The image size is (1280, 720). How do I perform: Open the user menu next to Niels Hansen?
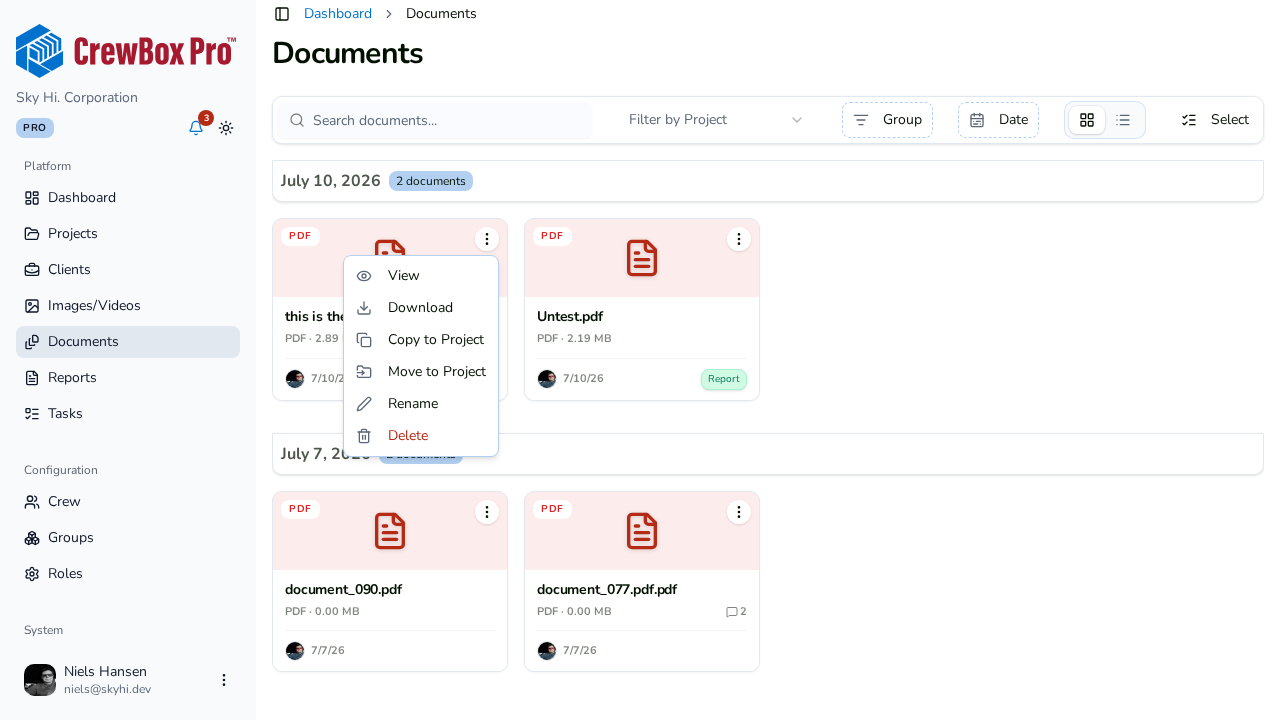(x=224, y=680)
